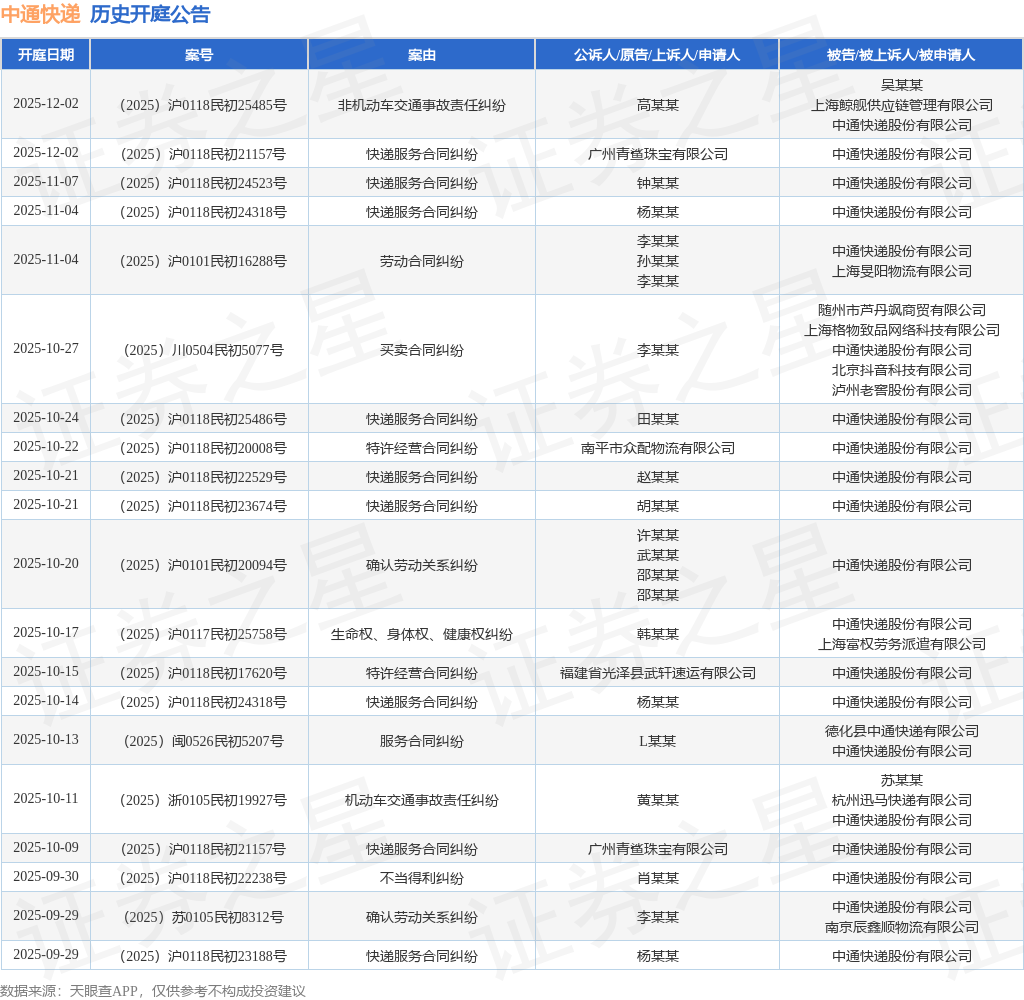This screenshot has width=1024, height=1000.
Task: Select the 开庭日期 column header
Action: click(46, 55)
